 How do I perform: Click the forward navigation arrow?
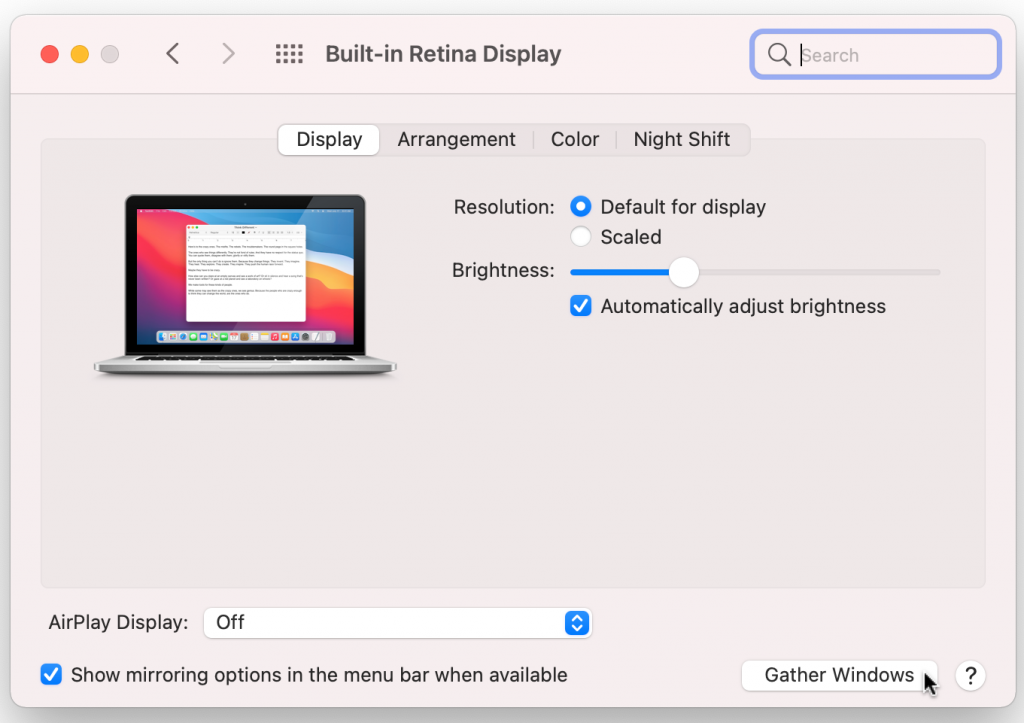pyautogui.click(x=228, y=54)
